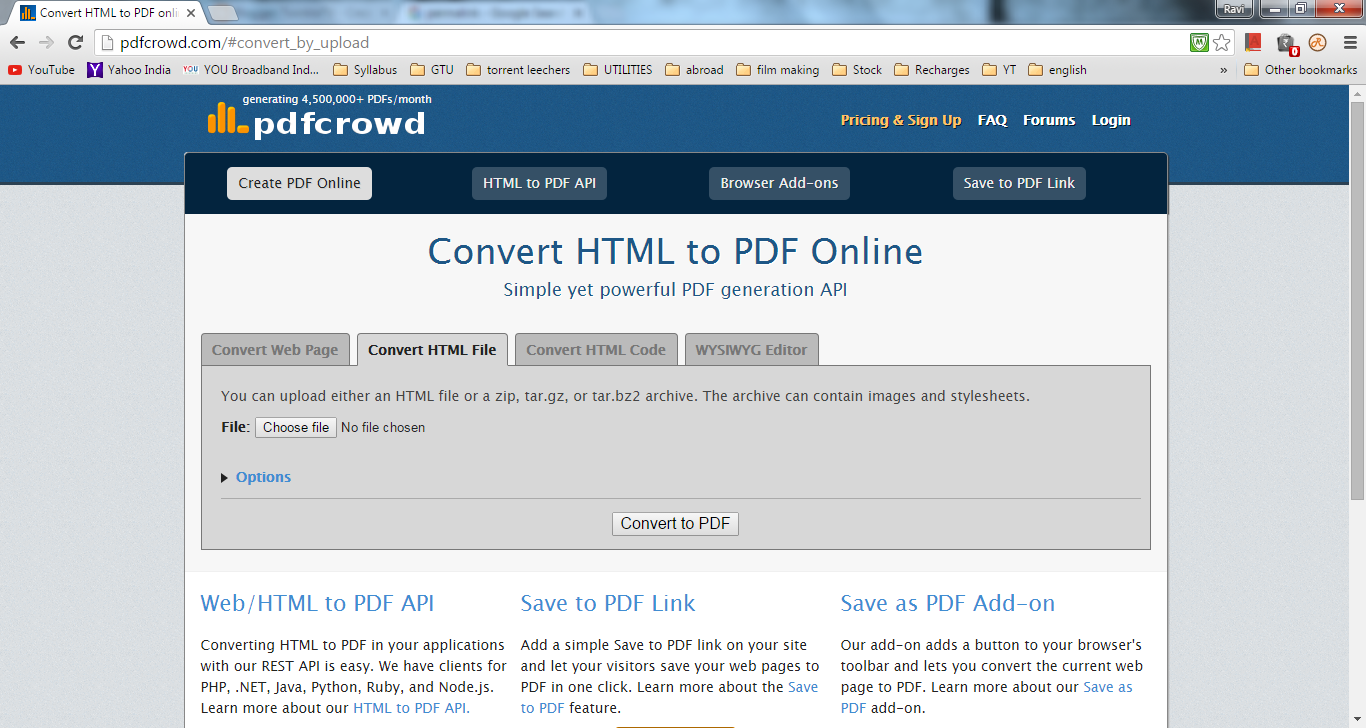1366x728 pixels.
Task: Click the rupee extension icon with 0 badge
Action: (x=1284, y=44)
